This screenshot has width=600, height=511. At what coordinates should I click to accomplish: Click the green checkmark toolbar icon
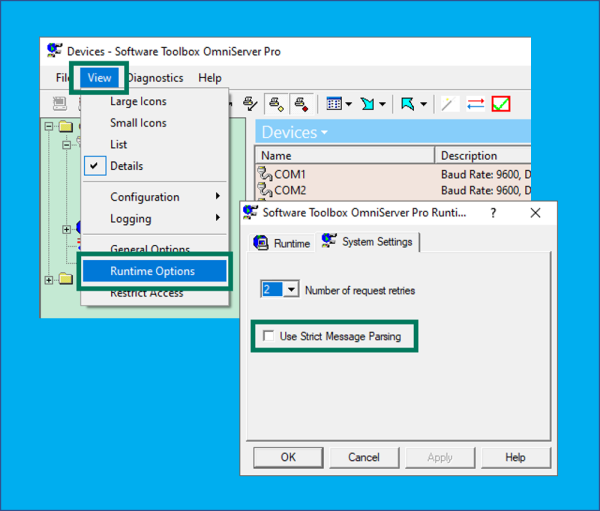click(x=501, y=104)
